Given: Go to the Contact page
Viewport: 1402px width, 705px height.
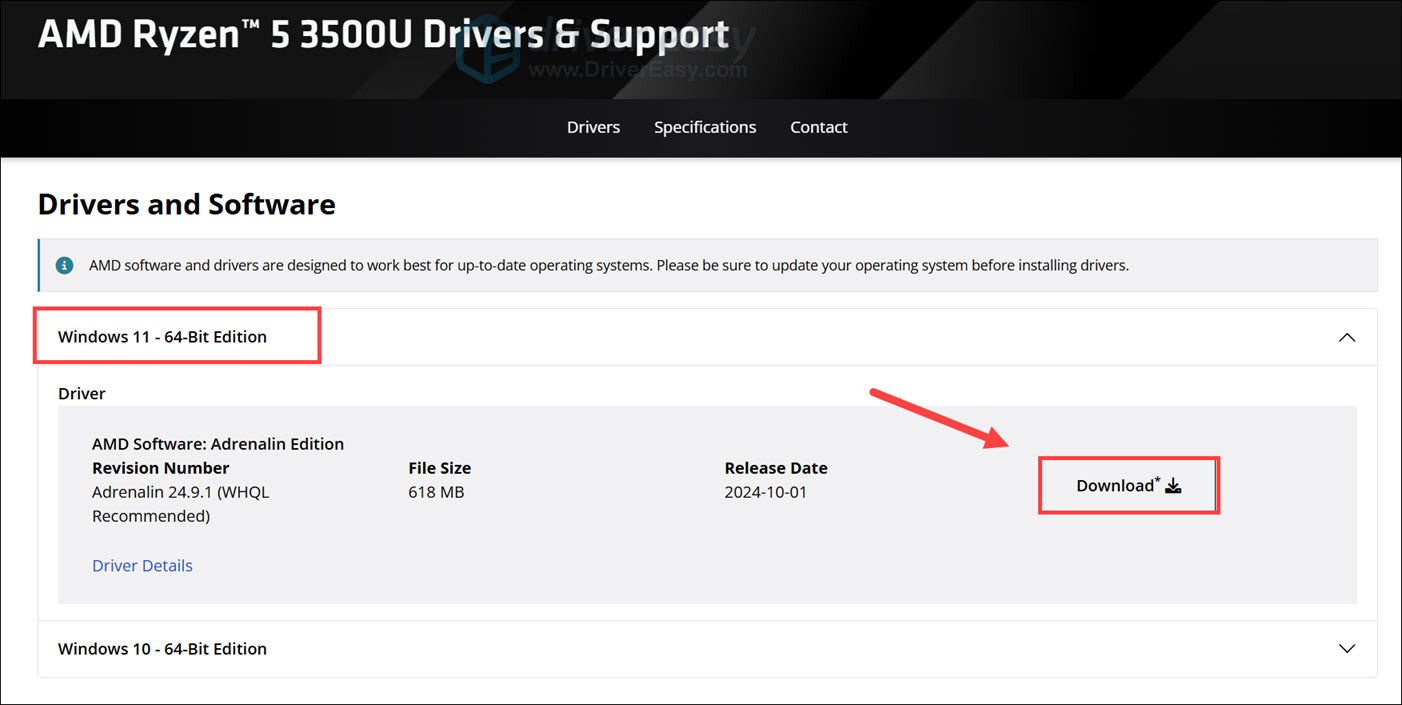Looking at the screenshot, I should pyautogui.click(x=818, y=127).
